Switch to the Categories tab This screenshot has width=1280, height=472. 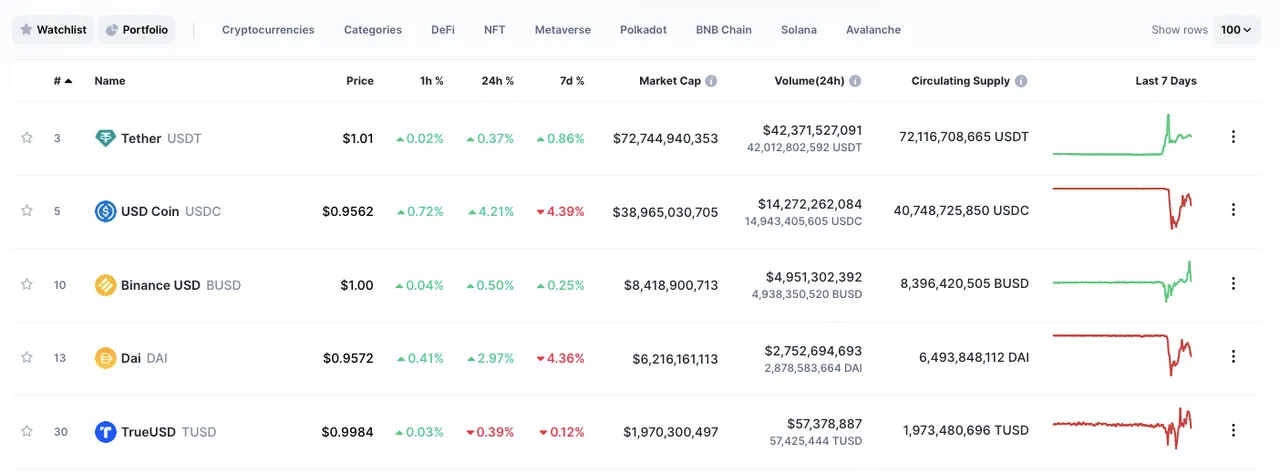click(373, 30)
